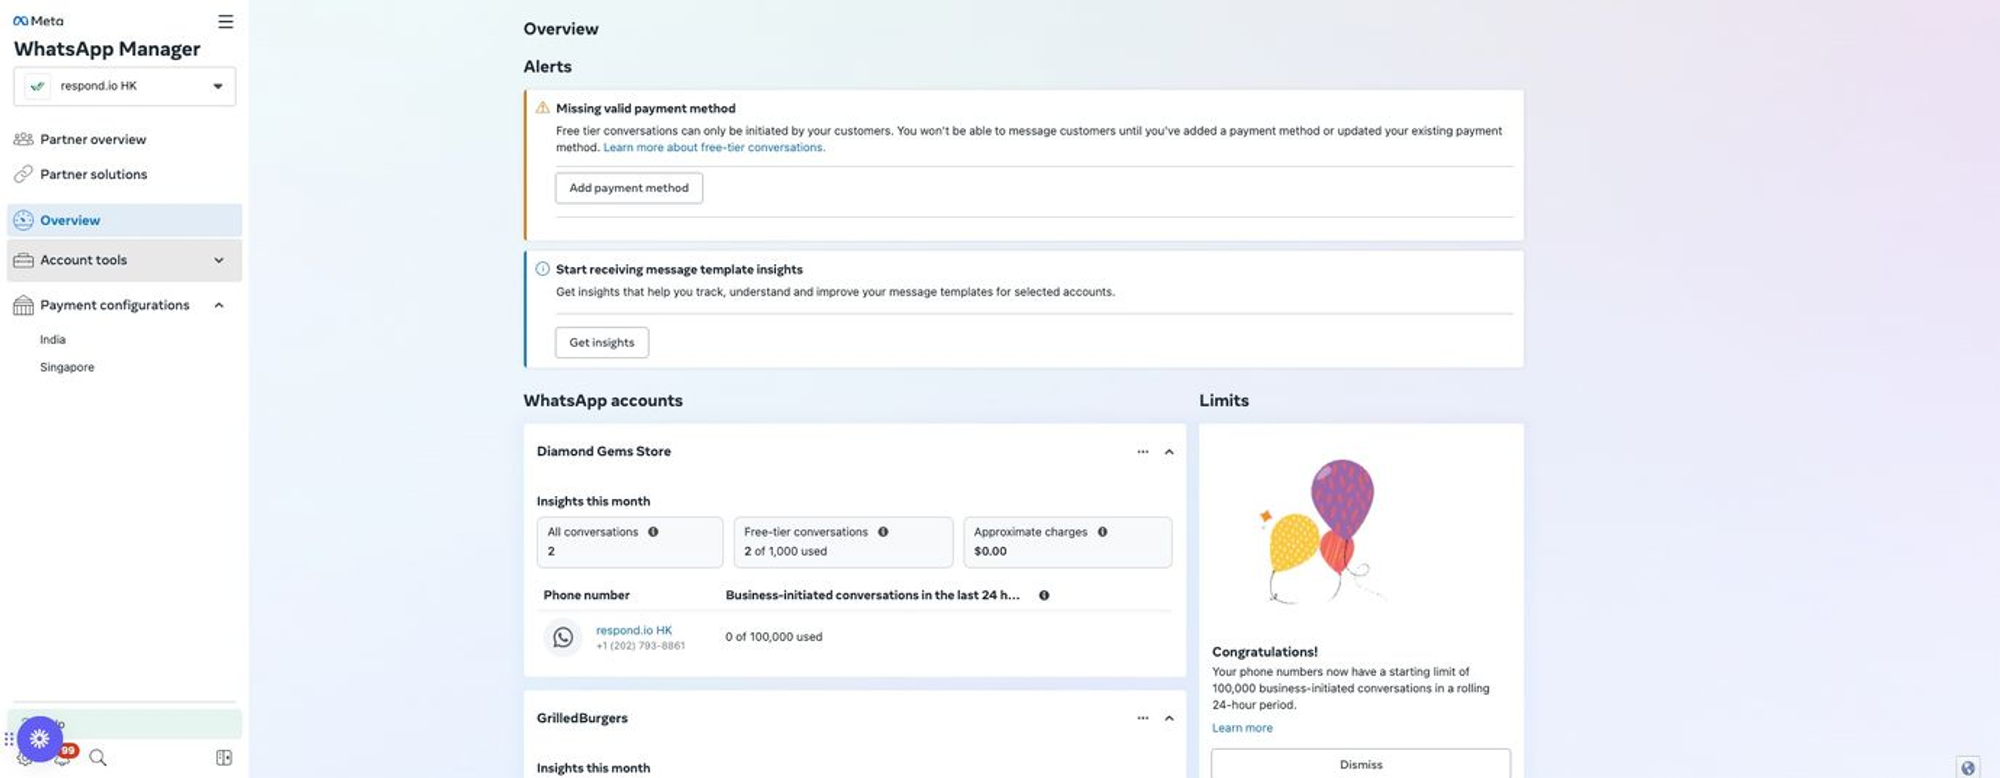Click the search magnifier icon in sidebar
The image size is (2000, 778).
click(x=98, y=758)
